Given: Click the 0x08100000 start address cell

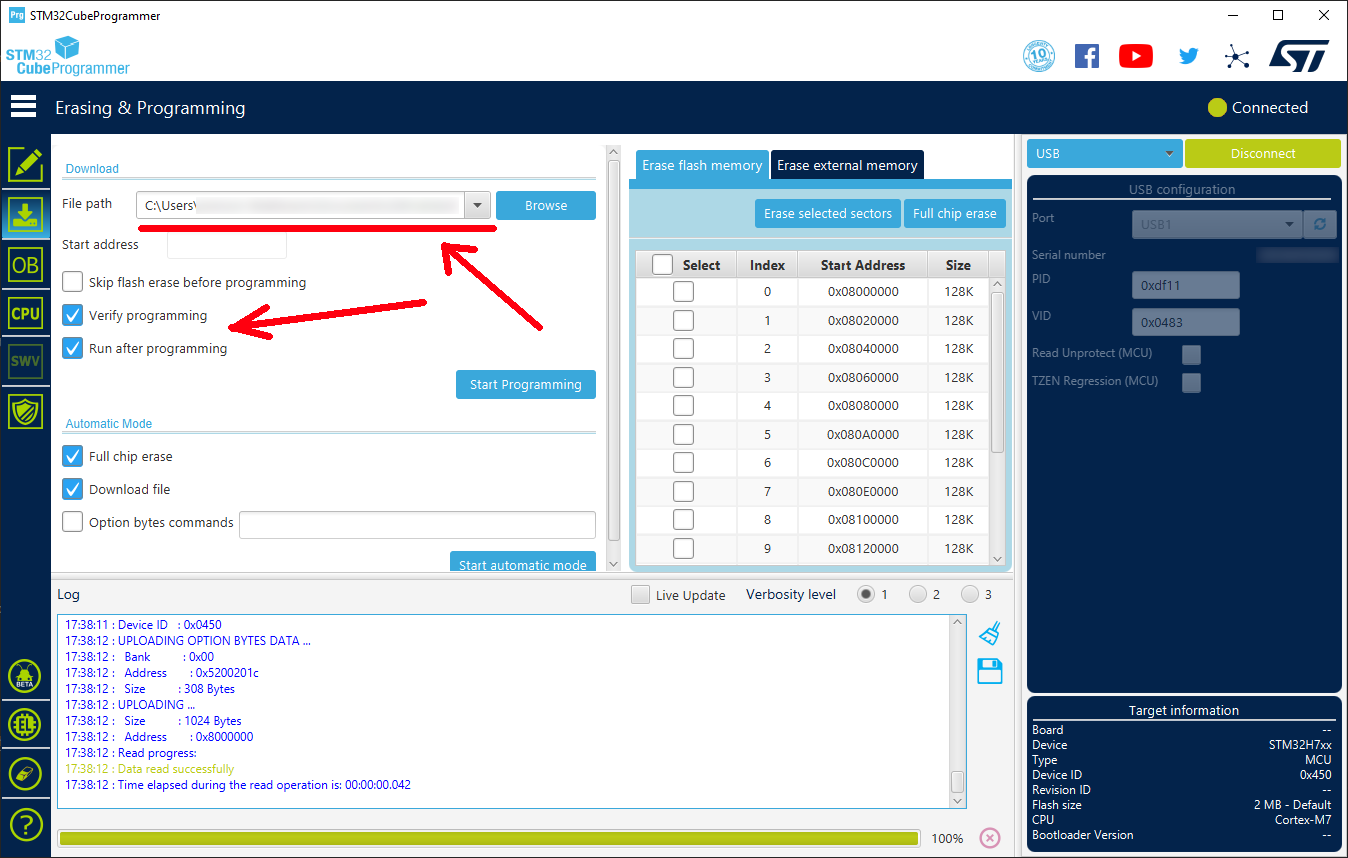Looking at the screenshot, I should tap(863, 520).
